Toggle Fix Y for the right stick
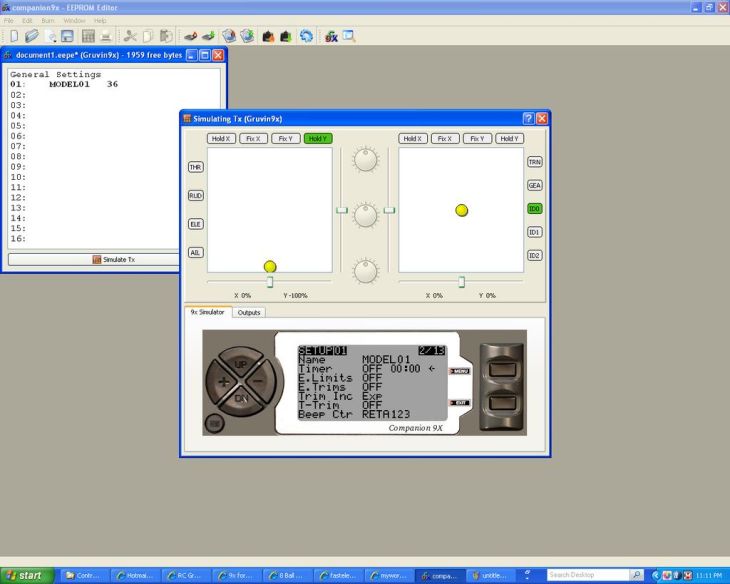The width and height of the screenshot is (730, 584). pos(477,138)
